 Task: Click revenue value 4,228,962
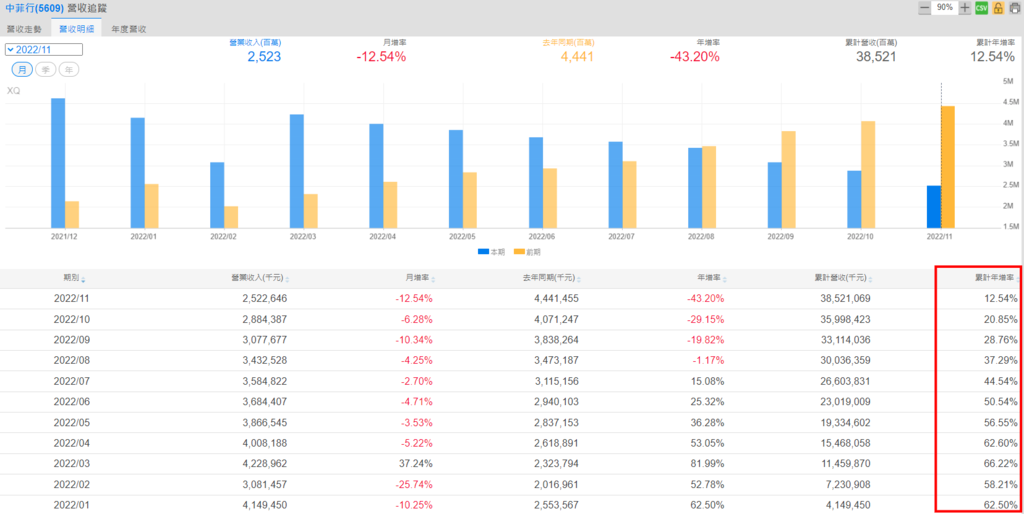[x=264, y=464]
